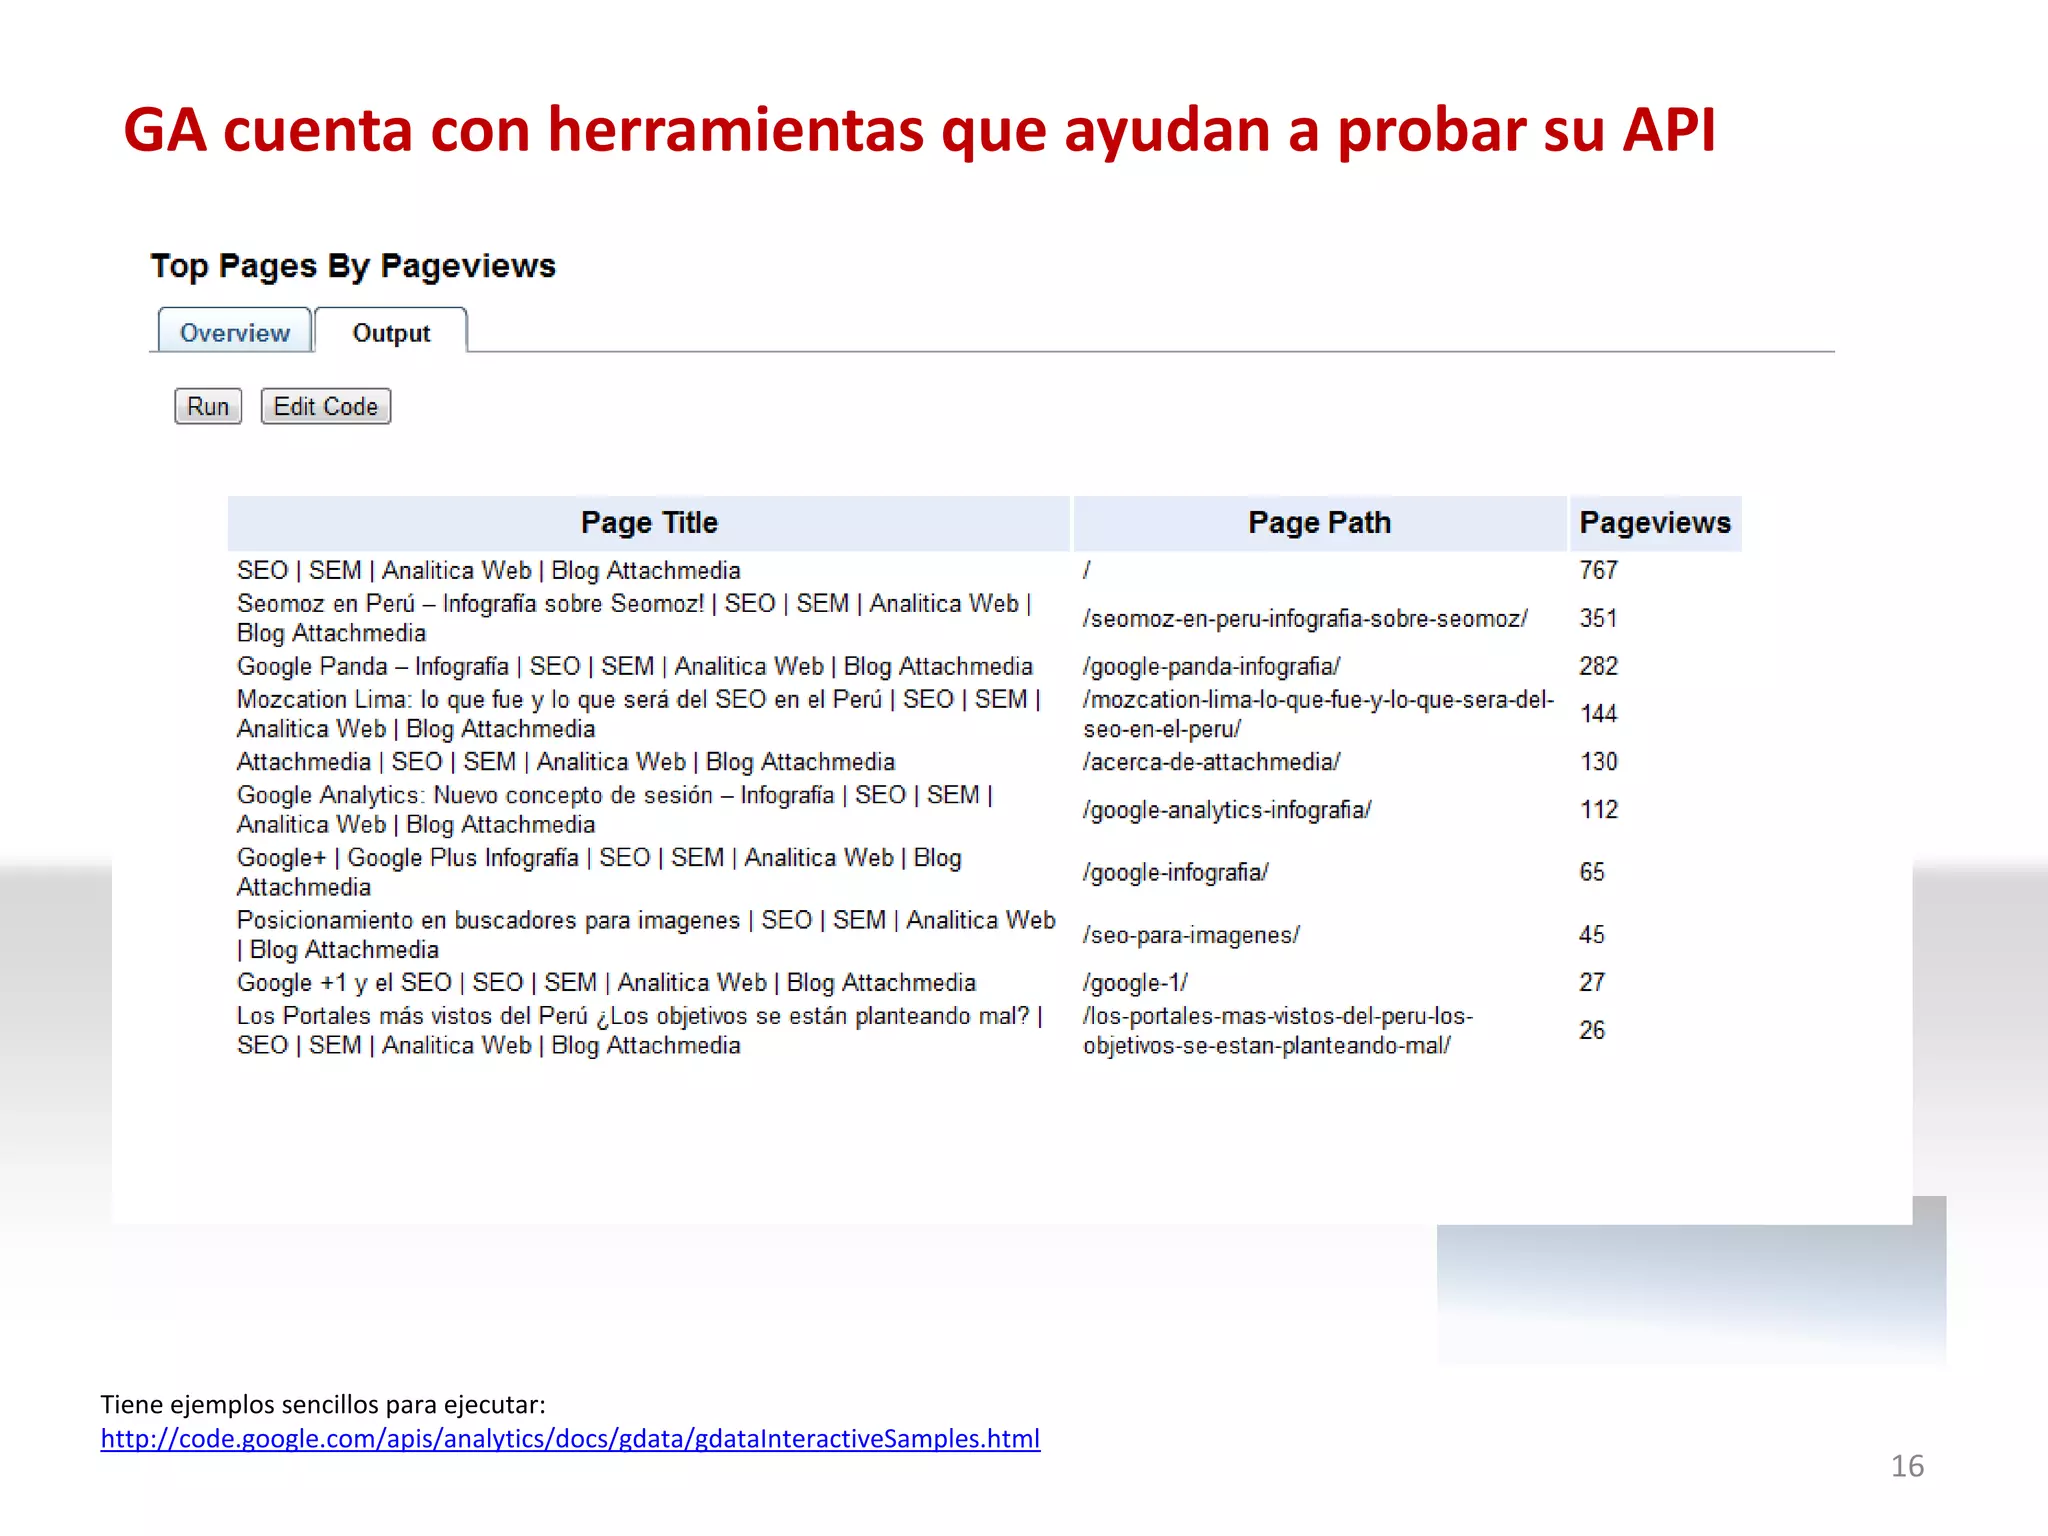Click the '/acerca-de-attachmedia/' path
Viewport: 2048px width, 1536px height.
pyautogui.click(x=1211, y=762)
